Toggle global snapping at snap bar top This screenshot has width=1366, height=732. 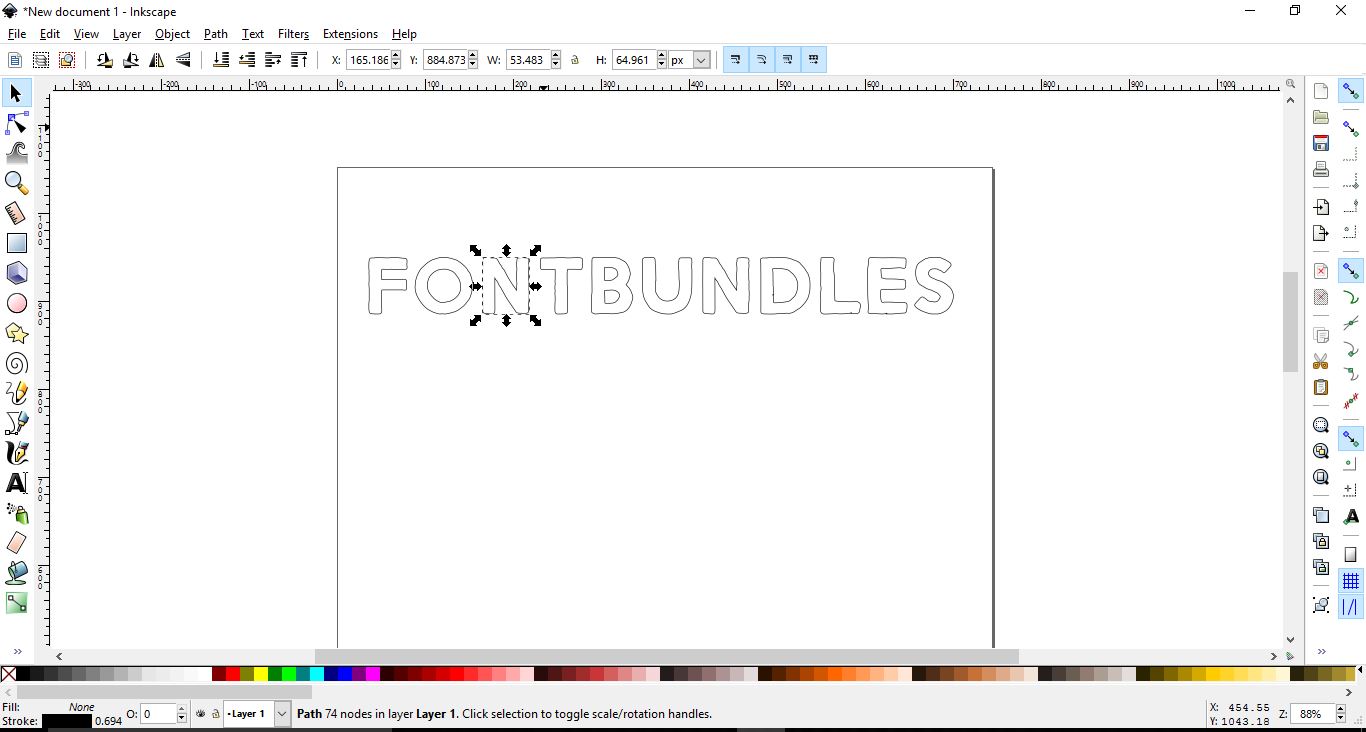[x=1351, y=91]
